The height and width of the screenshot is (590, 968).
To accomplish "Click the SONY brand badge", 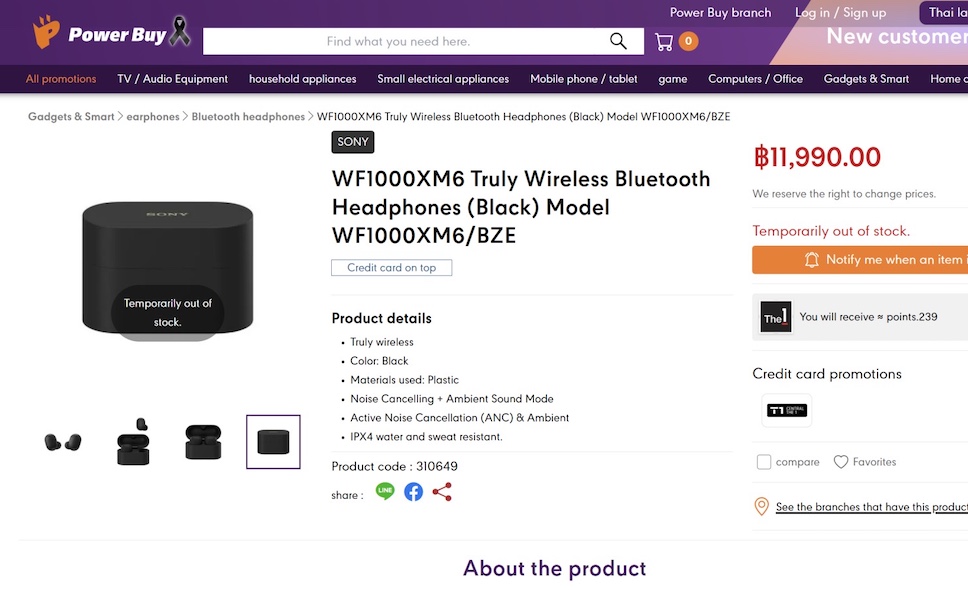I will (x=353, y=142).
